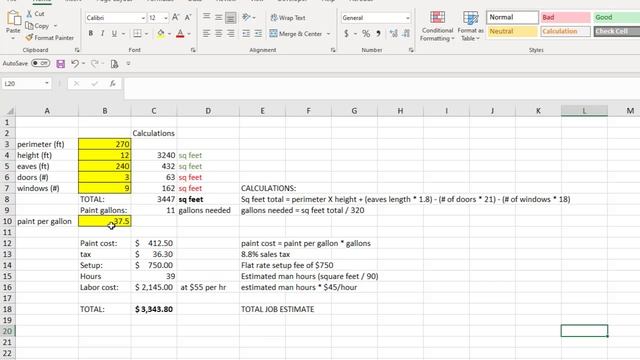
Task: Decrease font size with the small A icon
Action: [188, 18]
